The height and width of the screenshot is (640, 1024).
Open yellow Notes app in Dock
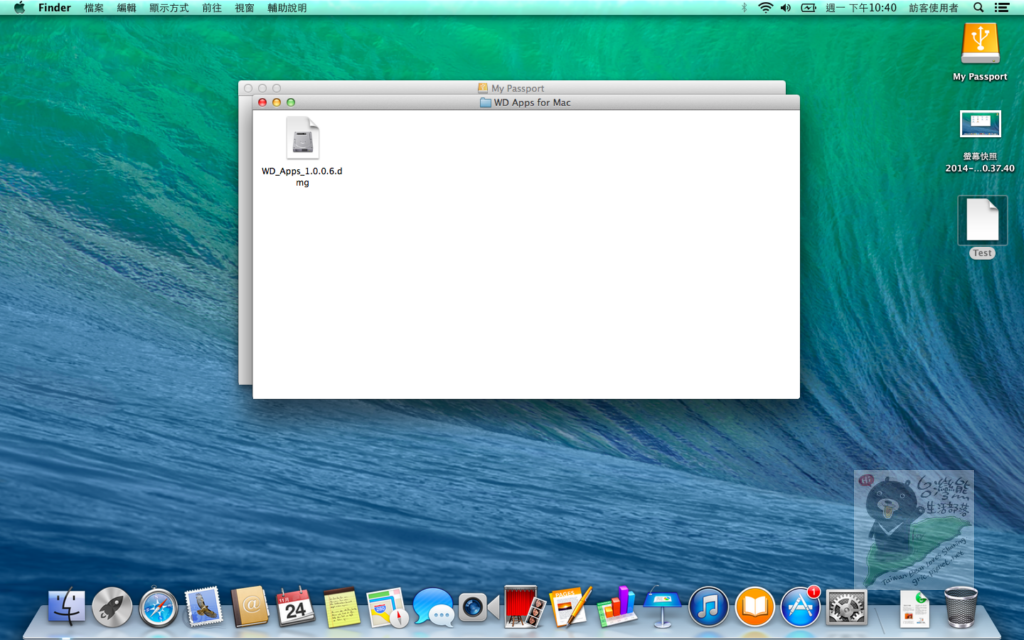click(342, 607)
